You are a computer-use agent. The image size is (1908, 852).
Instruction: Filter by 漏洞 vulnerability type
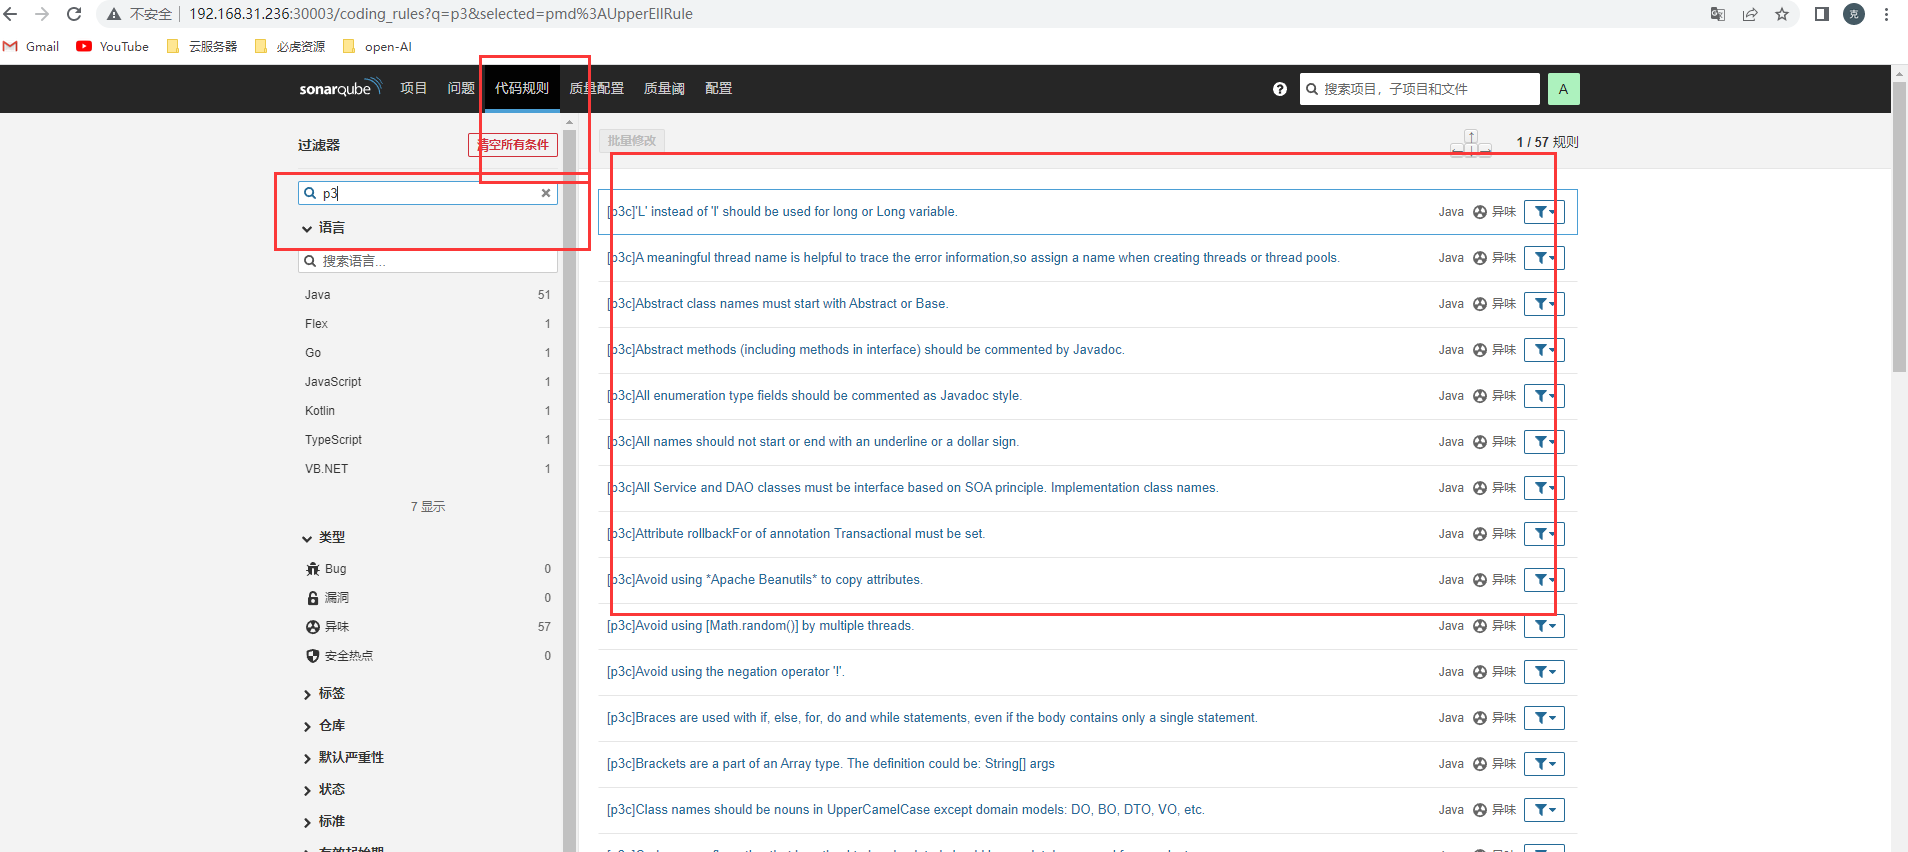pyautogui.click(x=428, y=598)
